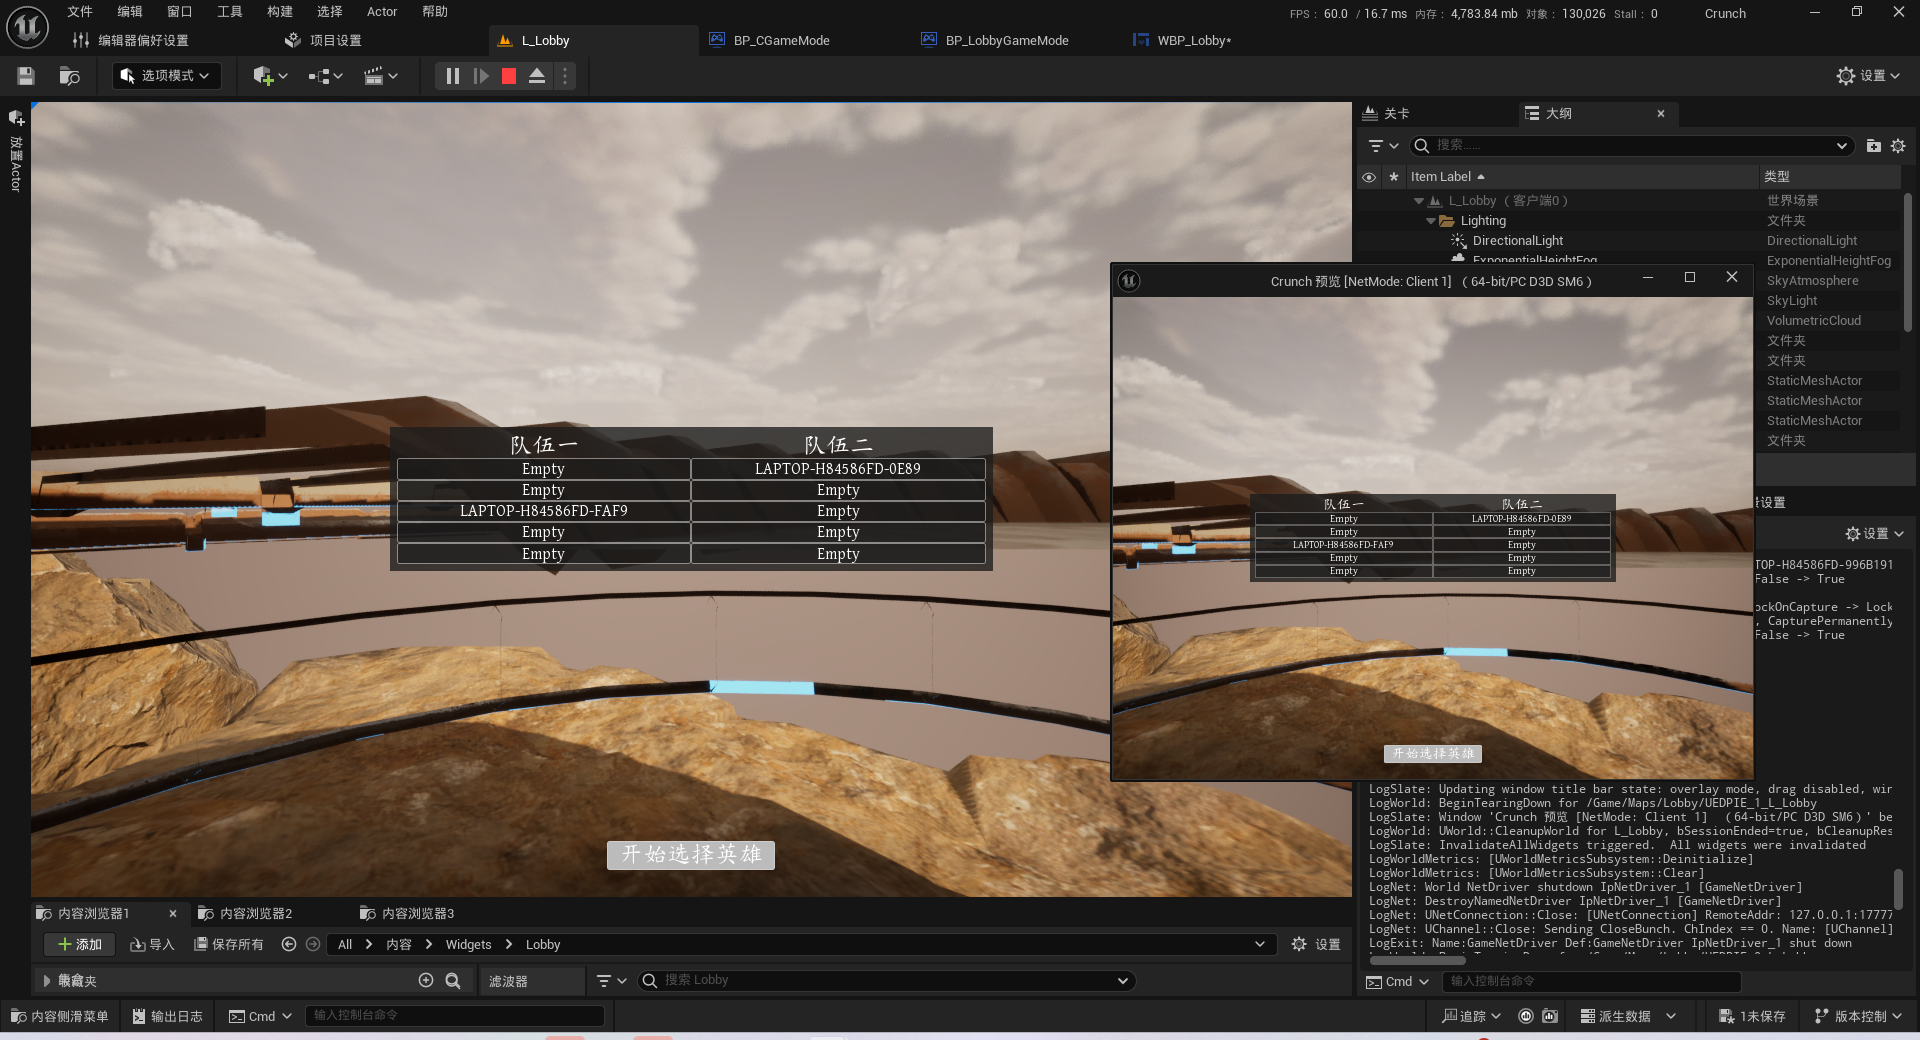Open the cinematics clapperboard icon

(x=380, y=76)
